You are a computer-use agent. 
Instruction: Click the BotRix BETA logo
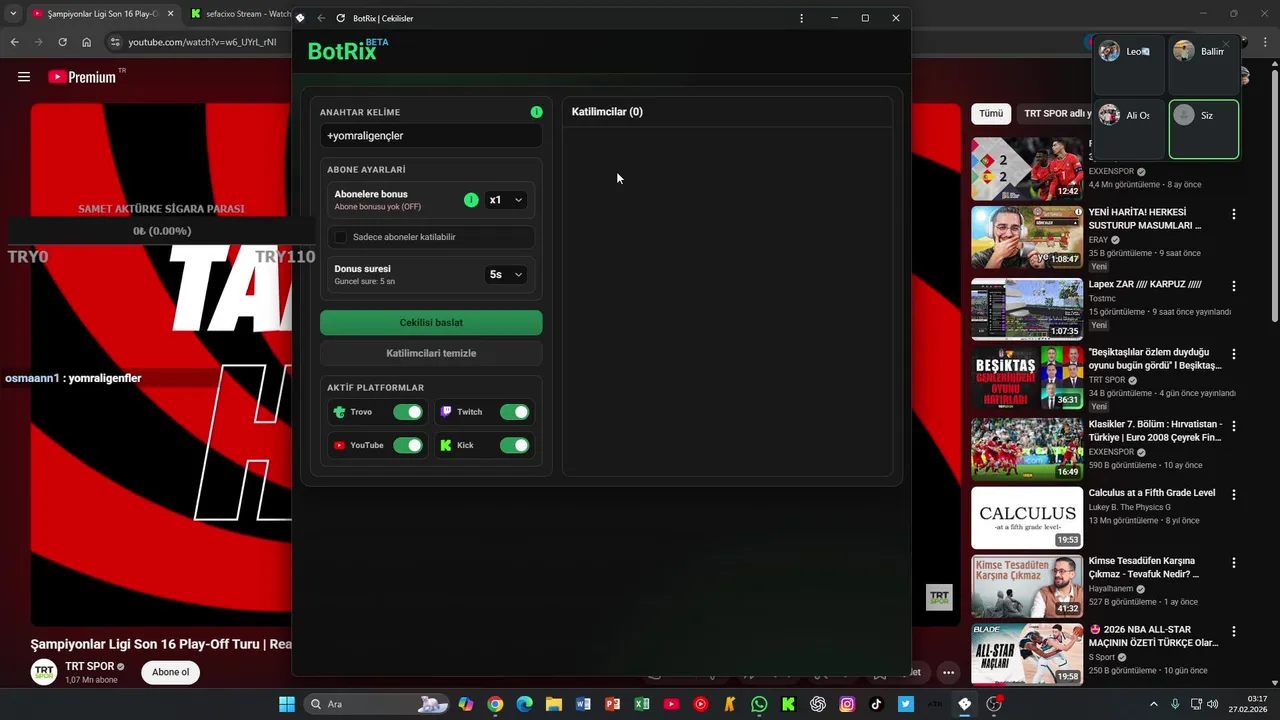pos(347,50)
